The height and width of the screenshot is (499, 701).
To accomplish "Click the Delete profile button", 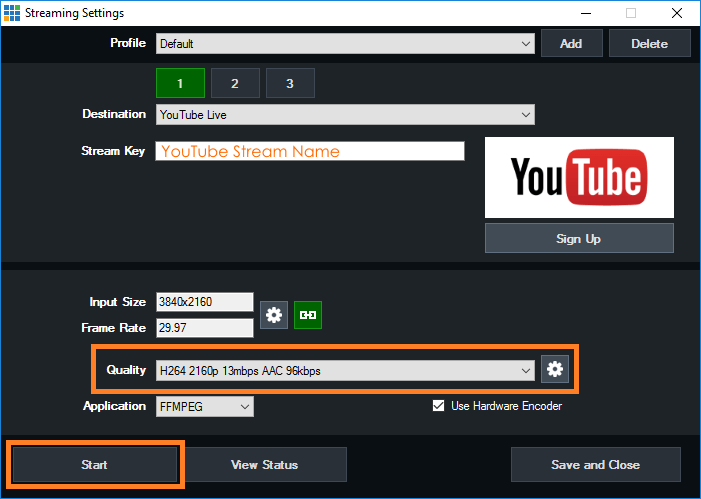I will click(650, 43).
